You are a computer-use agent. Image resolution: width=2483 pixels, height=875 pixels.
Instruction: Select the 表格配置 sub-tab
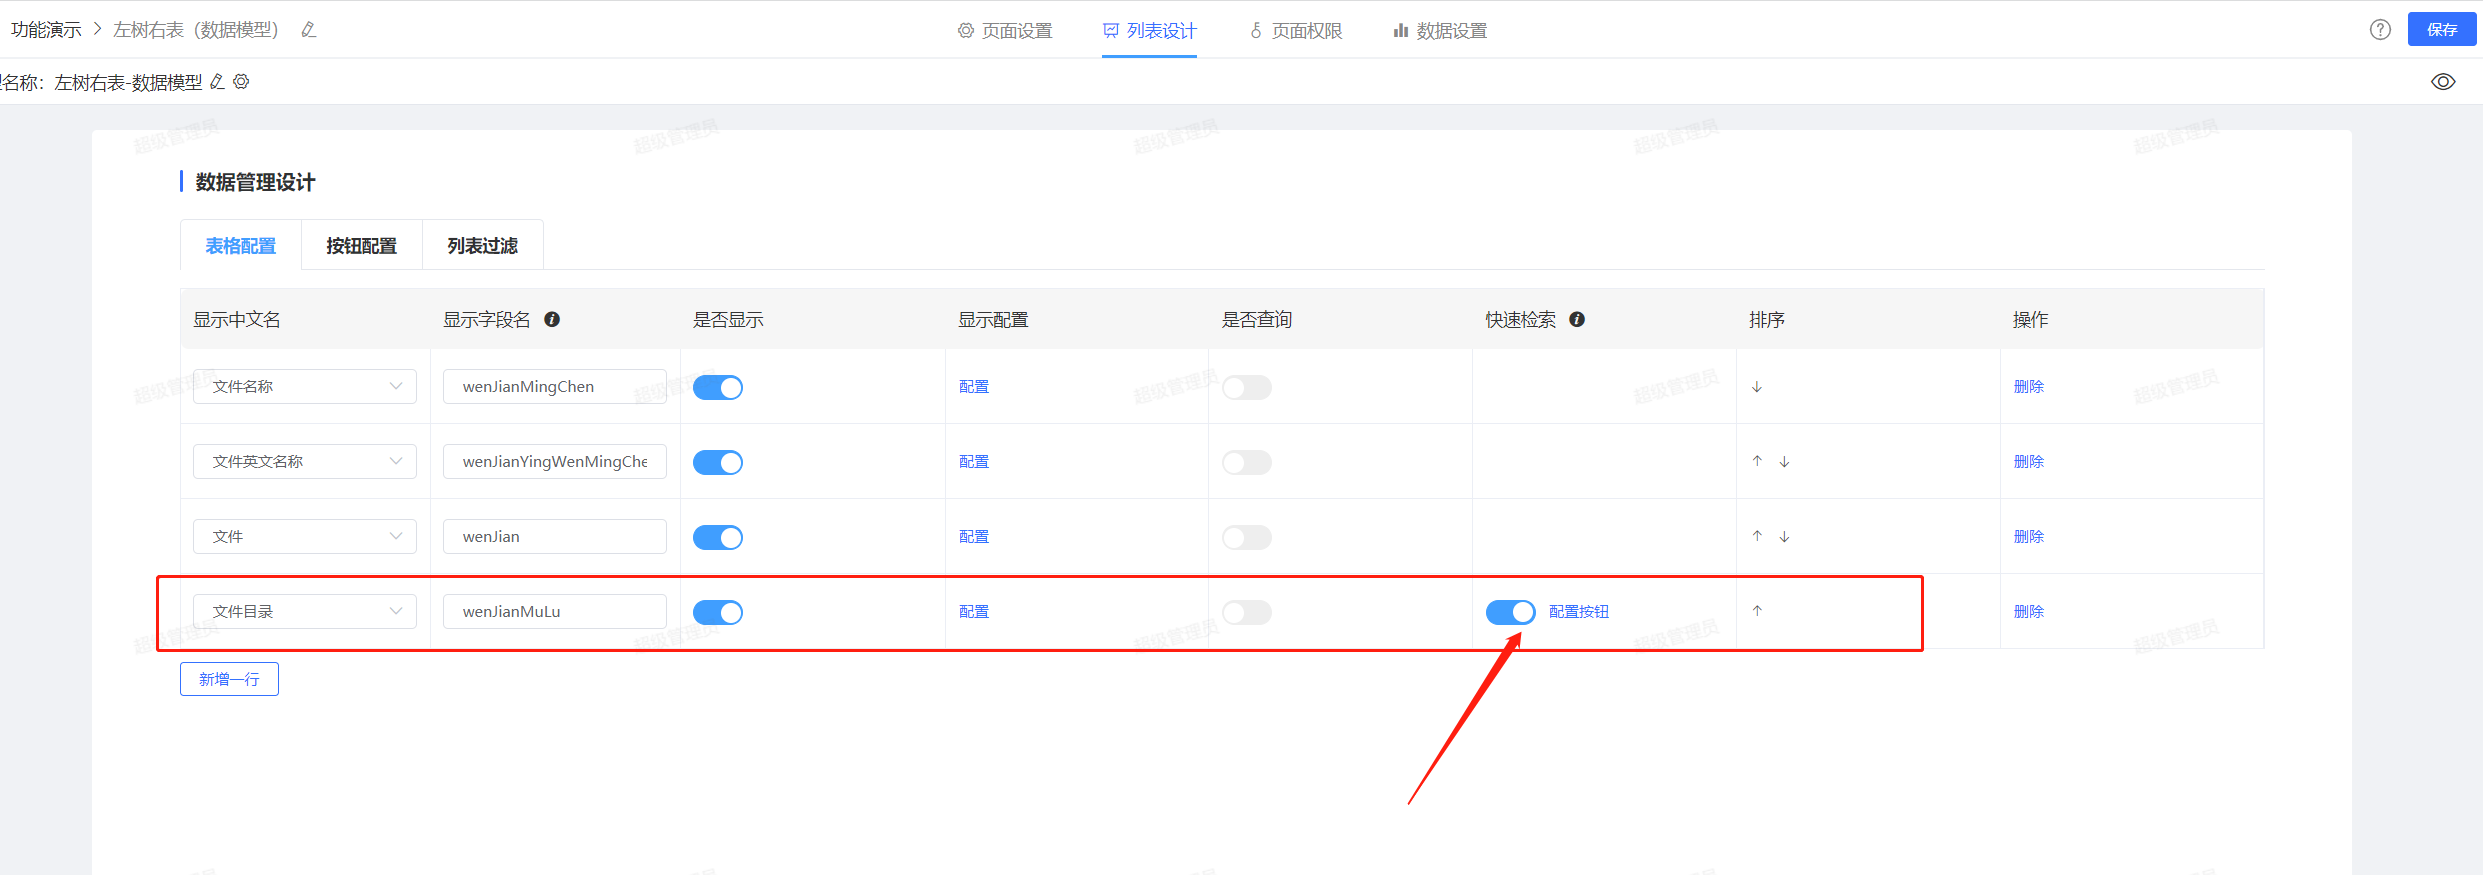coord(241,246)
